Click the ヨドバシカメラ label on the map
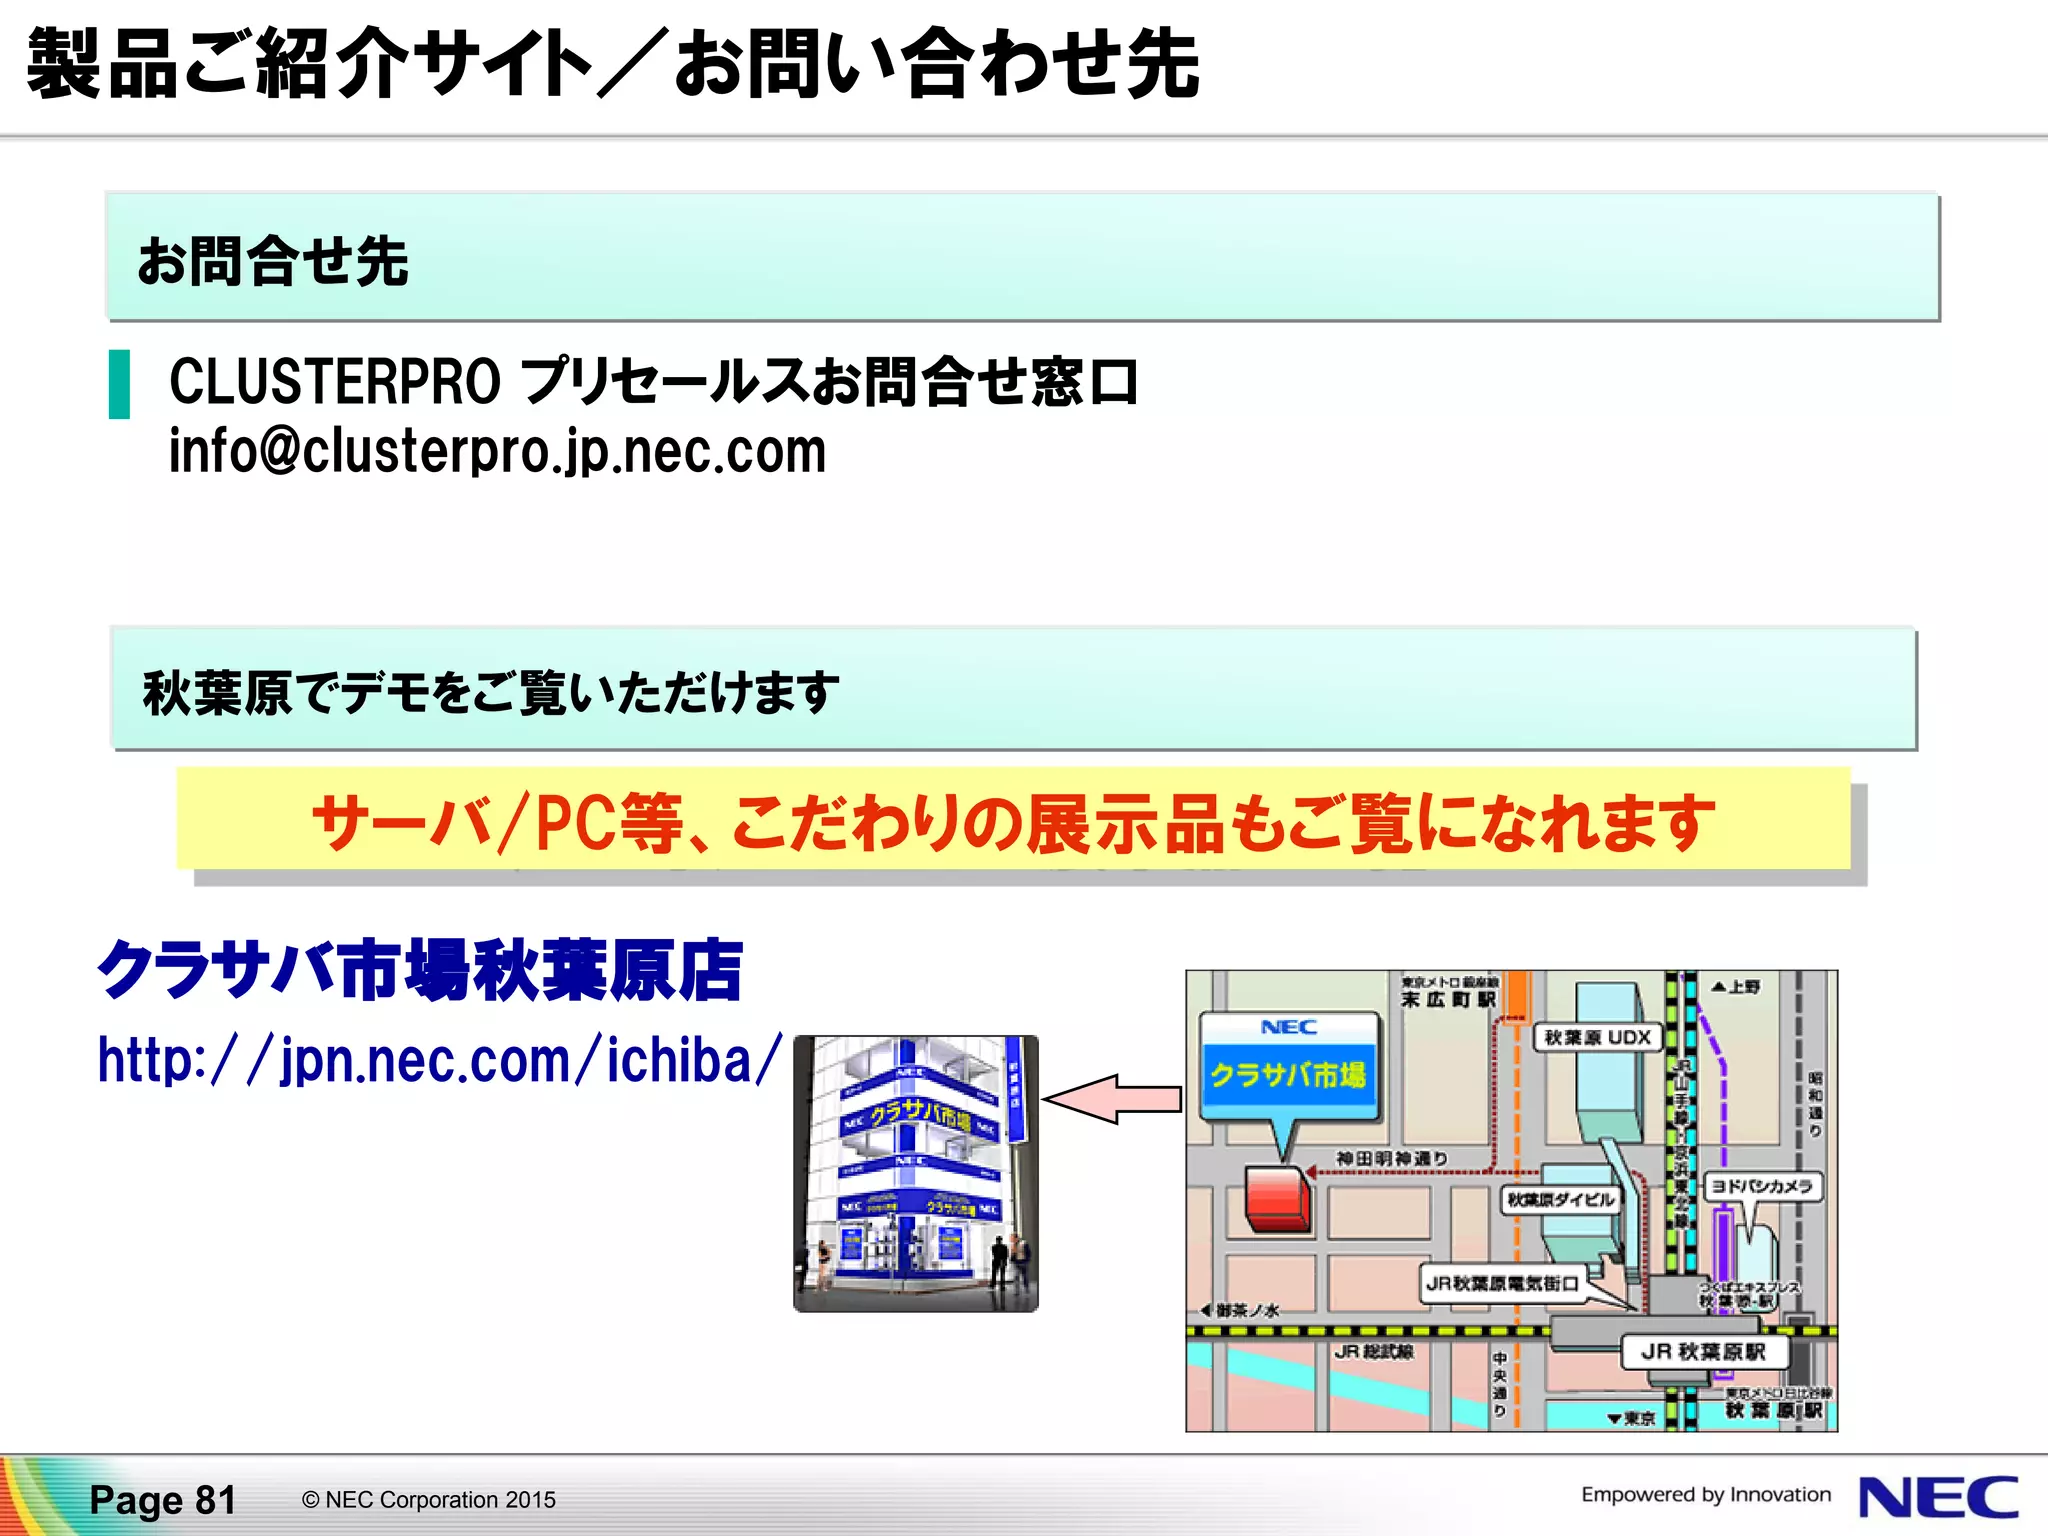The height and width of the screenshot is (1536, 2048). point(1761,1186)
